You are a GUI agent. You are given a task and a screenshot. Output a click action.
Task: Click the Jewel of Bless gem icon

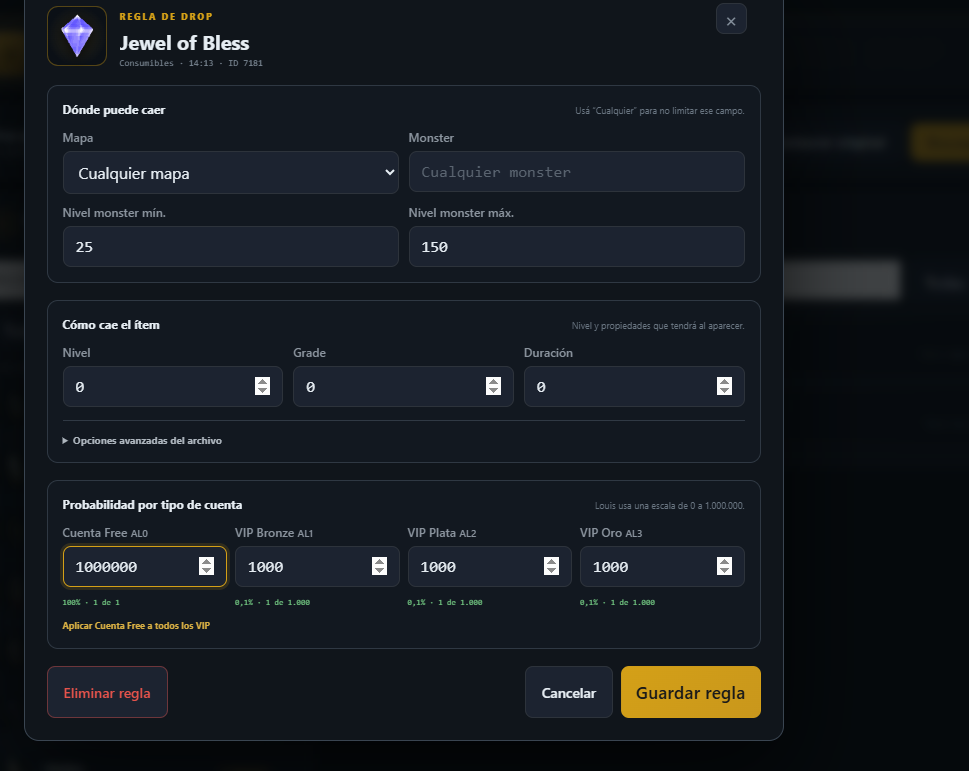point(77,36)
